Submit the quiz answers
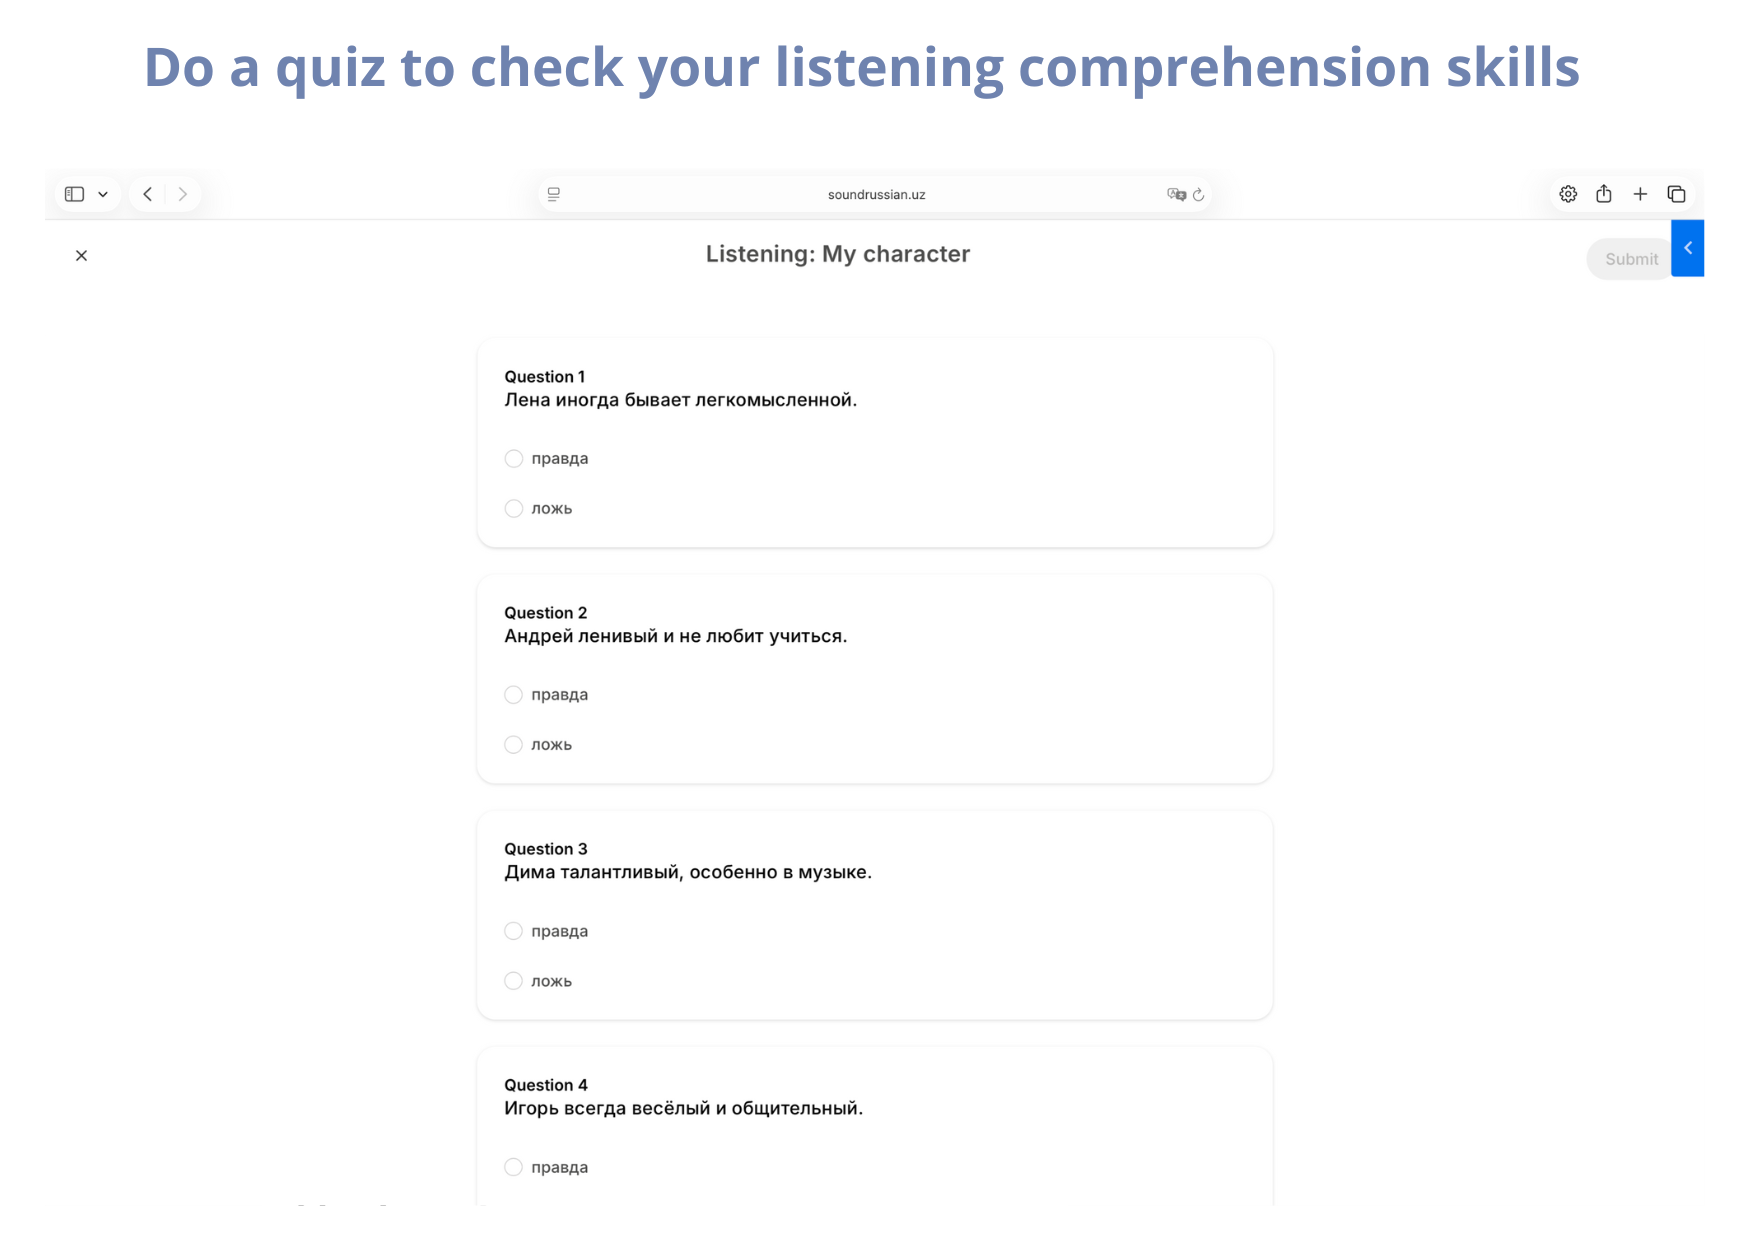 pyautogui.click(x=1630, y=259)
